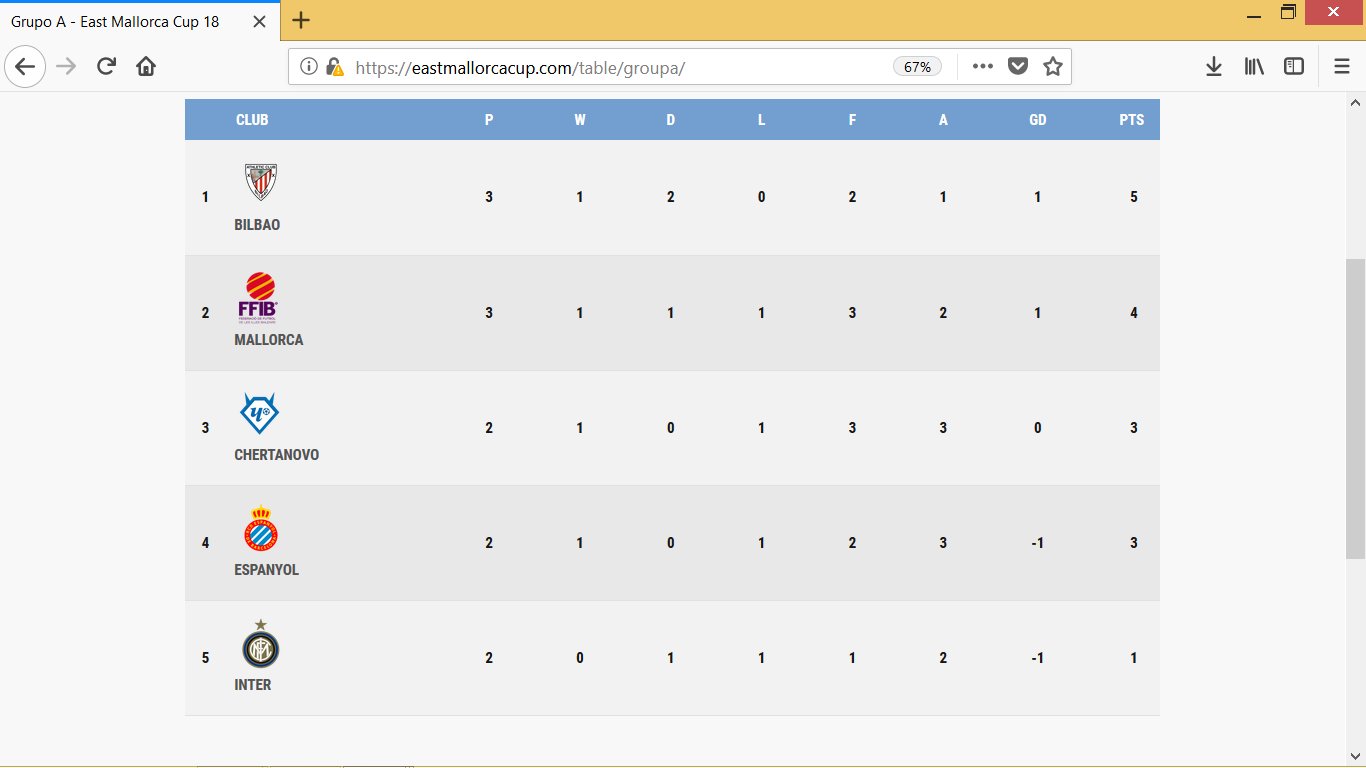Click the FFIB Mallorca logo
Screen dimensions: 1366x768
pyautogui.click(x=258, y=297)
